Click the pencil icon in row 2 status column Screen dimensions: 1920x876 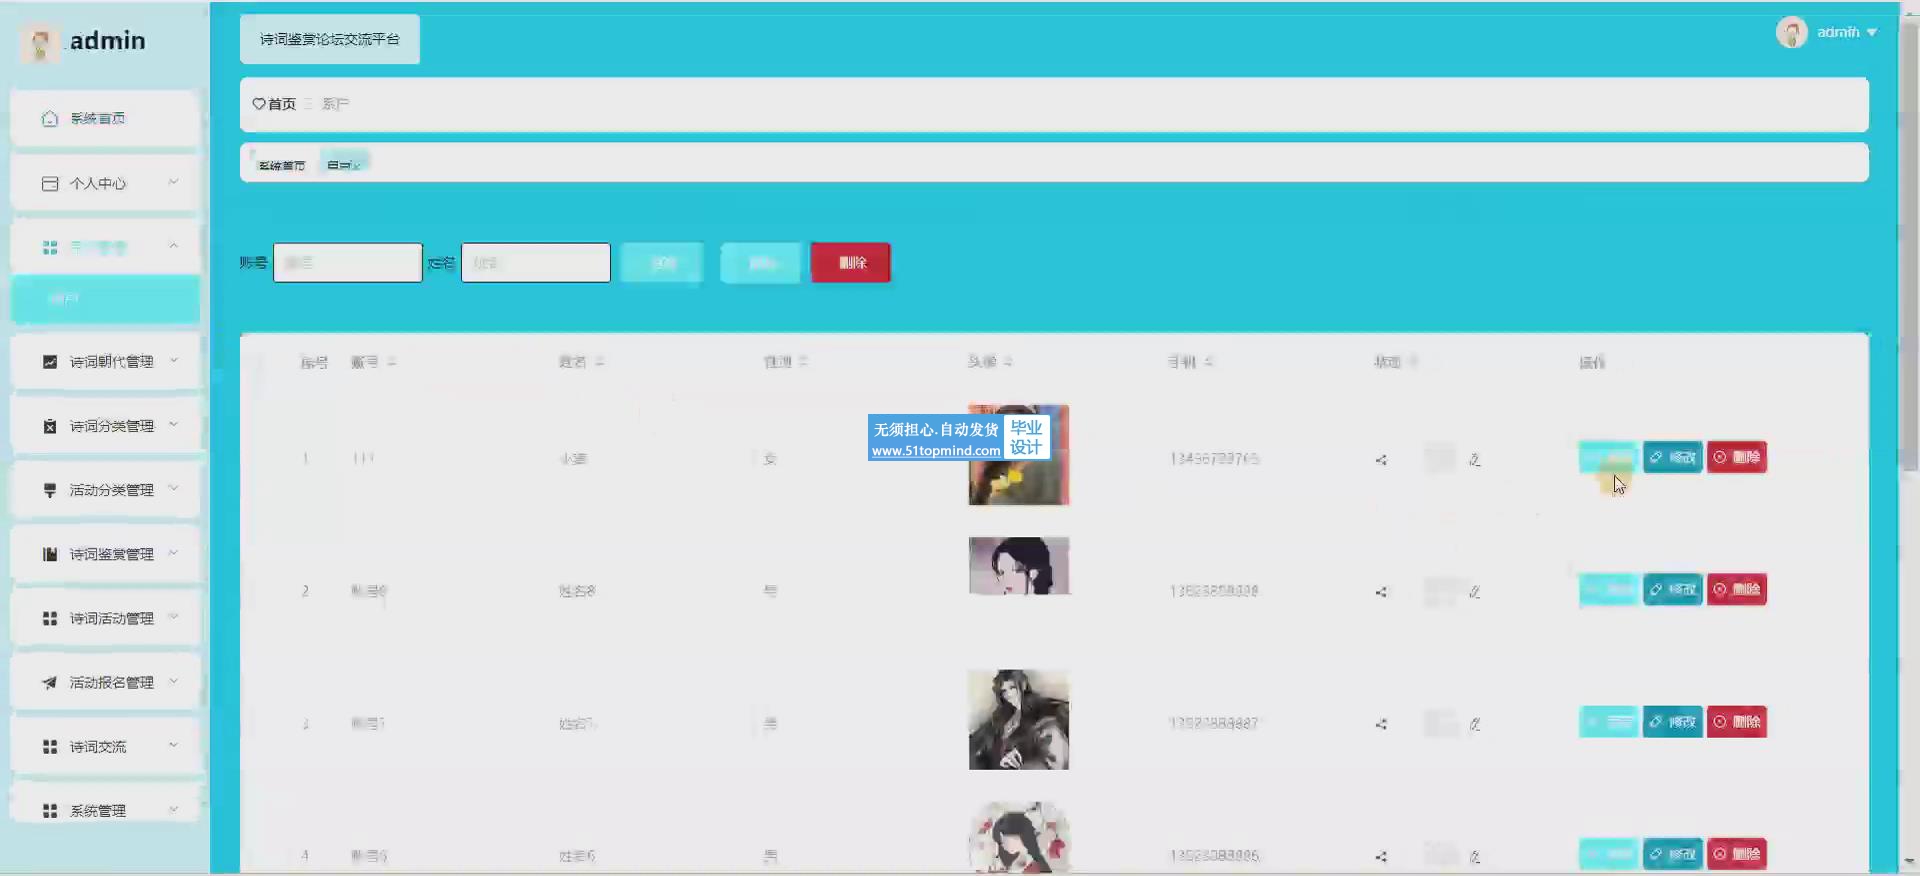click(1474, 592)
